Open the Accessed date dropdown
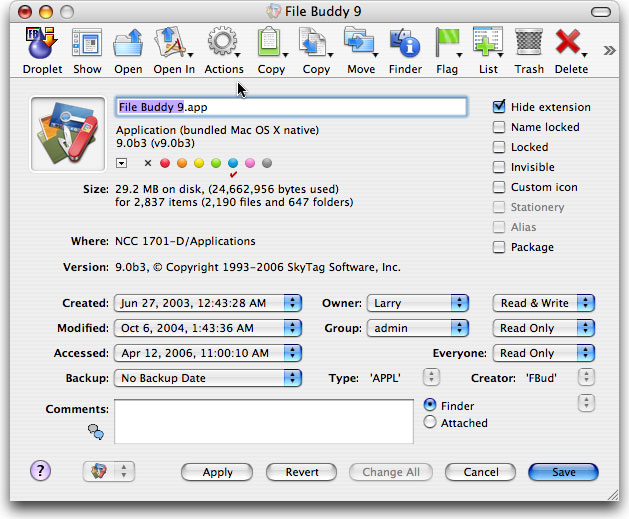This screenshot has width=629, height=519. tap(207, 353)
